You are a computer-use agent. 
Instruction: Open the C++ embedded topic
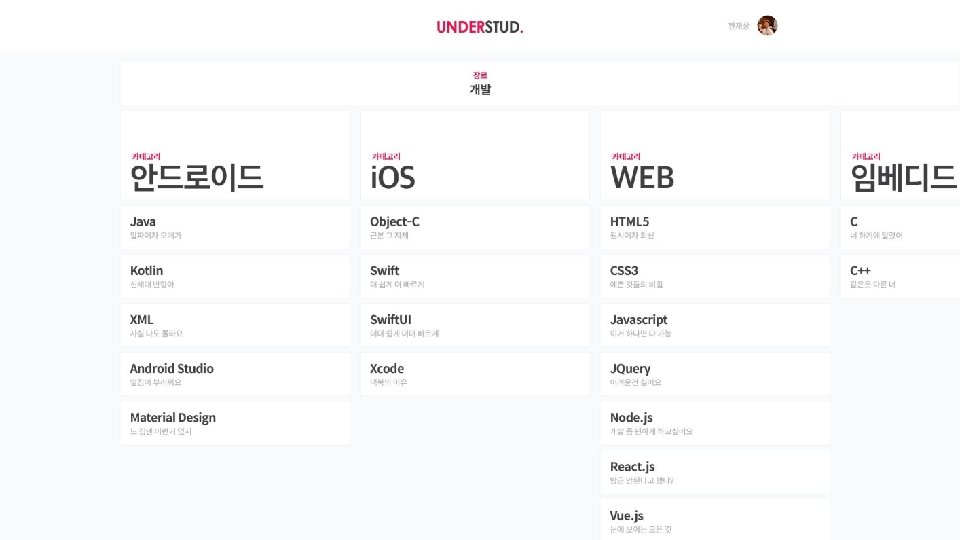coord(900,276)
